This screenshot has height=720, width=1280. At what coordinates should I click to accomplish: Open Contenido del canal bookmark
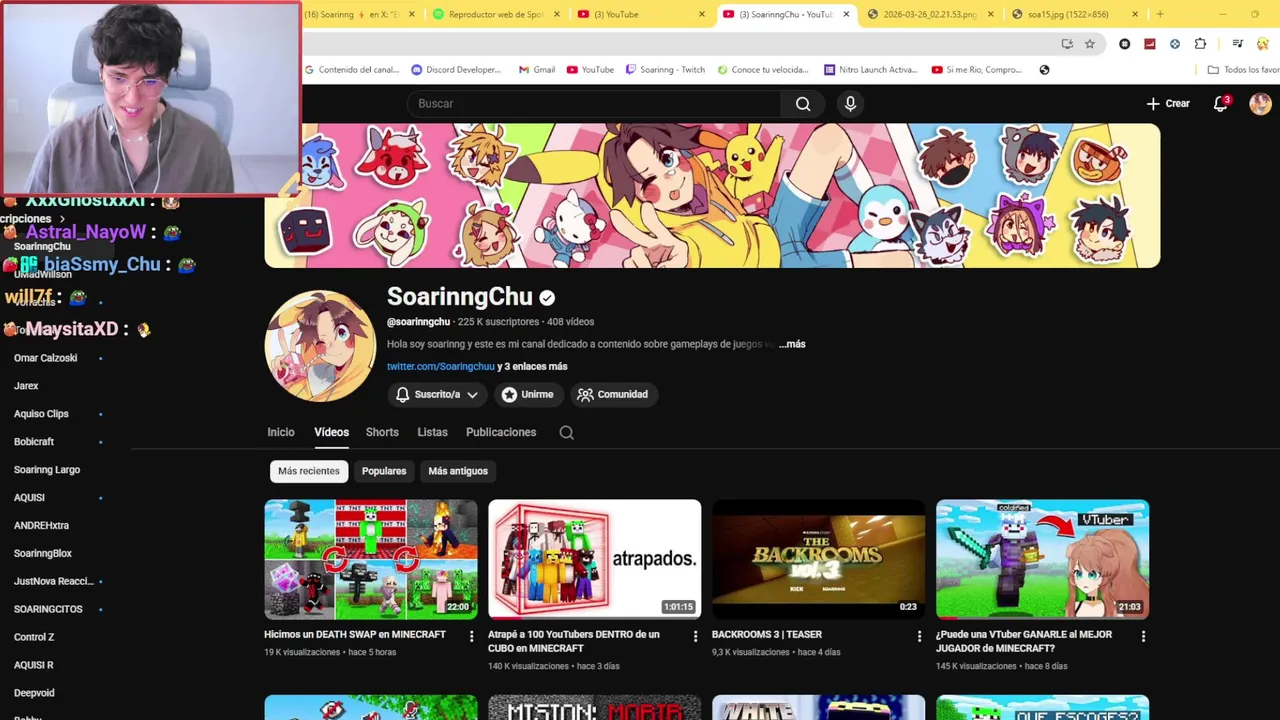point(352,70)
